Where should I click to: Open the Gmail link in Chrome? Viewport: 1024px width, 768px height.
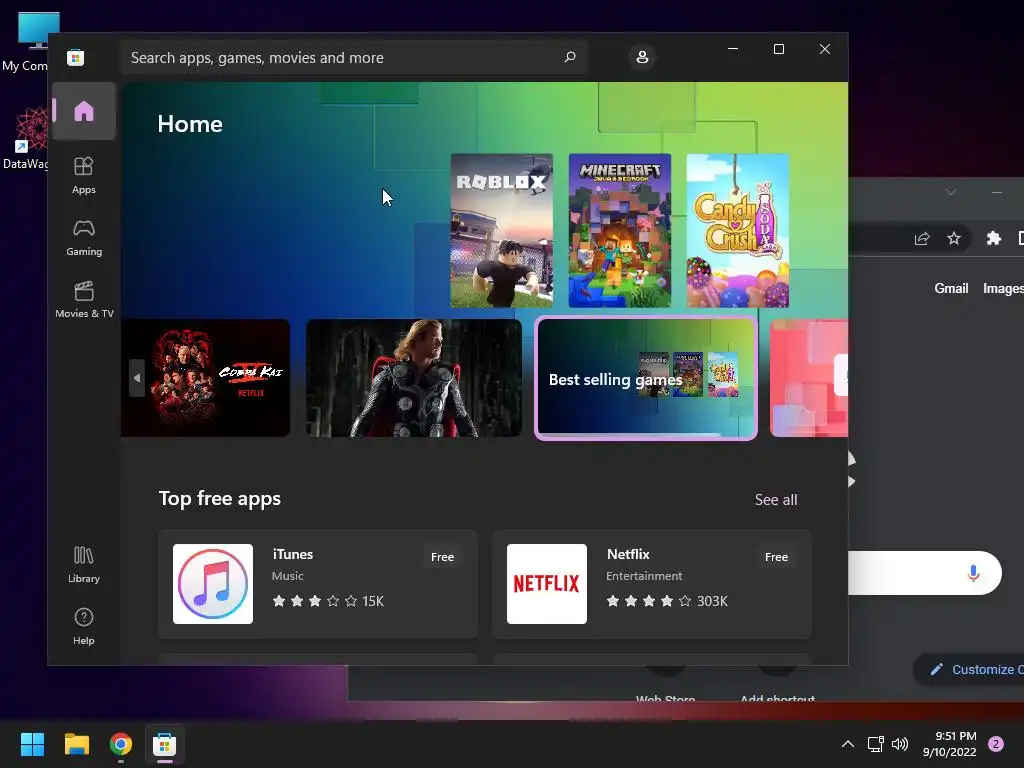pyautogui.click(x=951, y=288)
